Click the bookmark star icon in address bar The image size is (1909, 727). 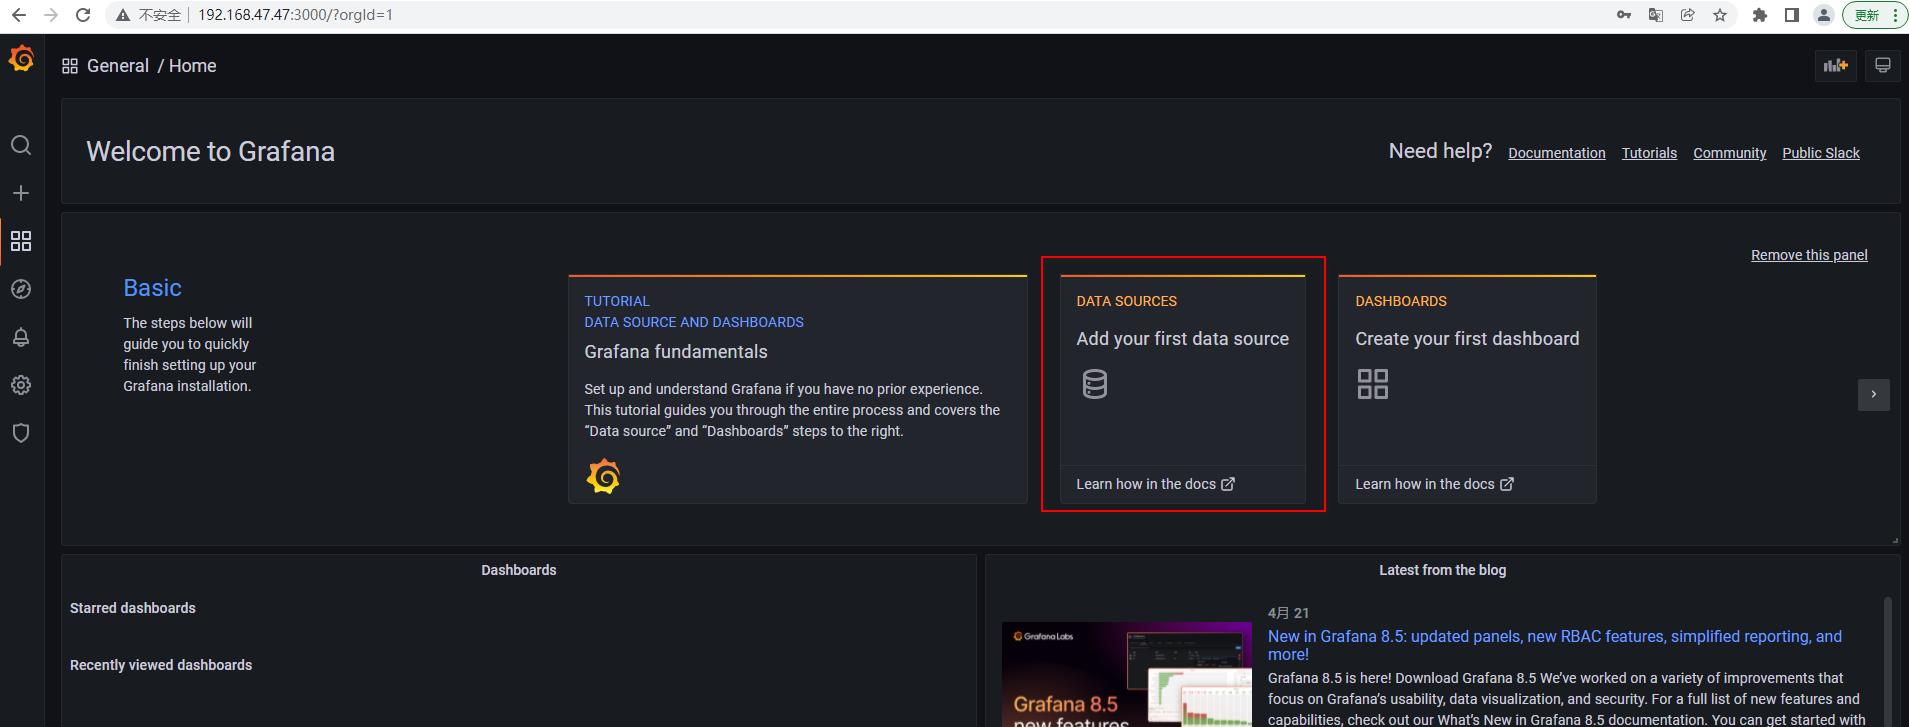[x=1720, y=15]
